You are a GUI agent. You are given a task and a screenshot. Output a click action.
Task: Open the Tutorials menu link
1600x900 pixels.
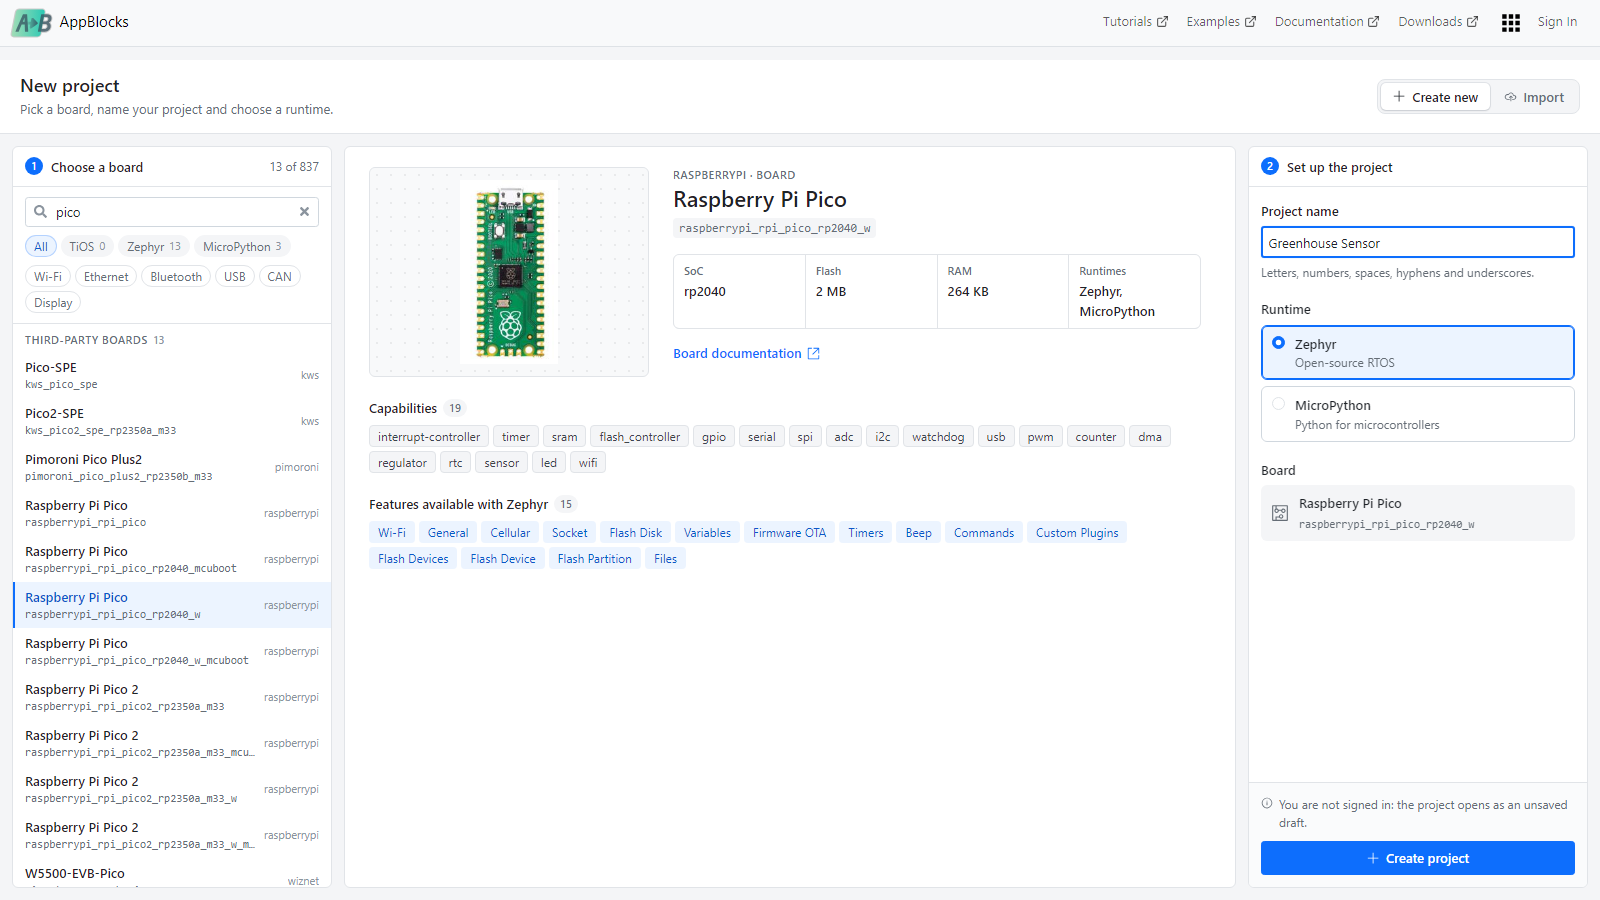pyautogui.click(x=1135, y=22)
